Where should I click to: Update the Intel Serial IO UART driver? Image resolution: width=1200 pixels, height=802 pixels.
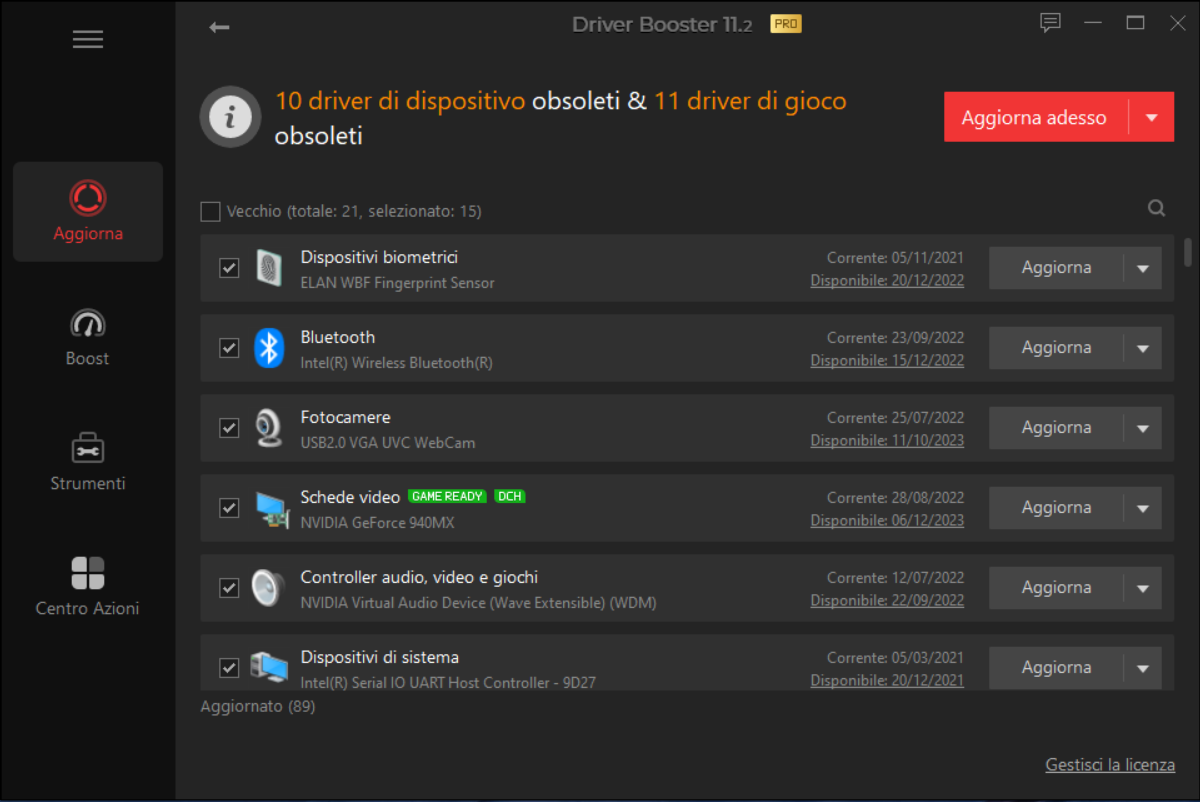[1056, 668]
